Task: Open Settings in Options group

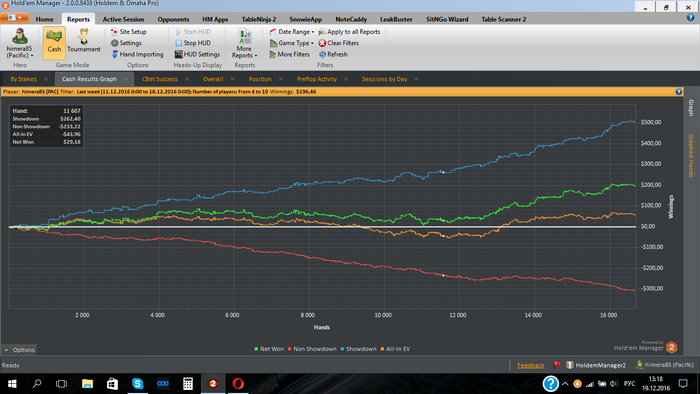Action: [x=126, y=43]
